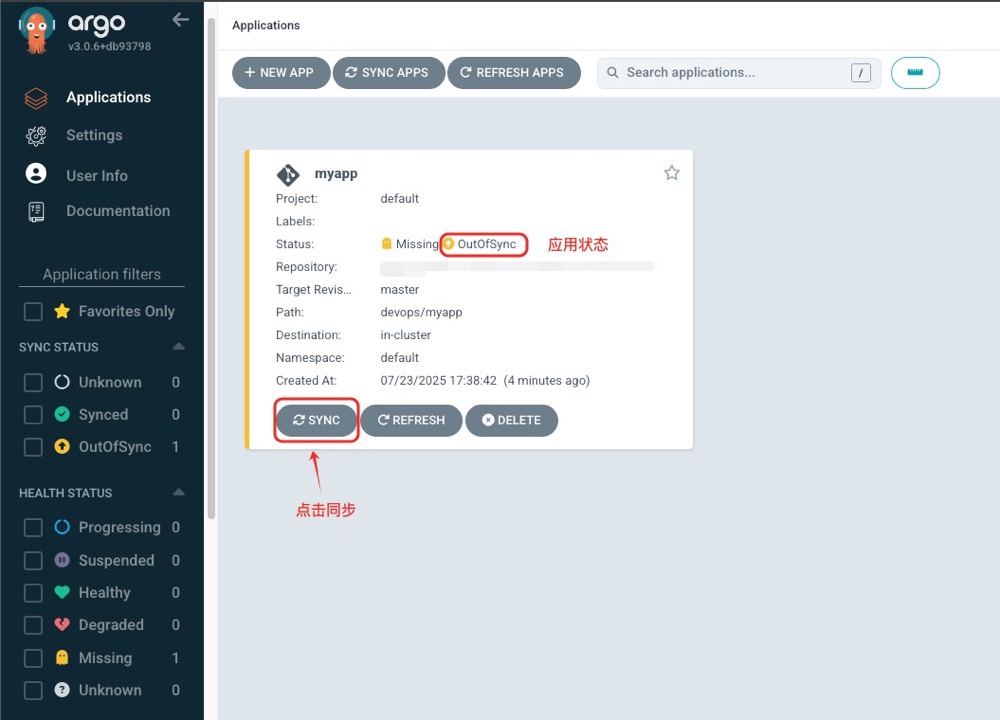Collapse the SYNC STATUS filter section
Screen dimensions: 1000x720
(x=178, y=347)
